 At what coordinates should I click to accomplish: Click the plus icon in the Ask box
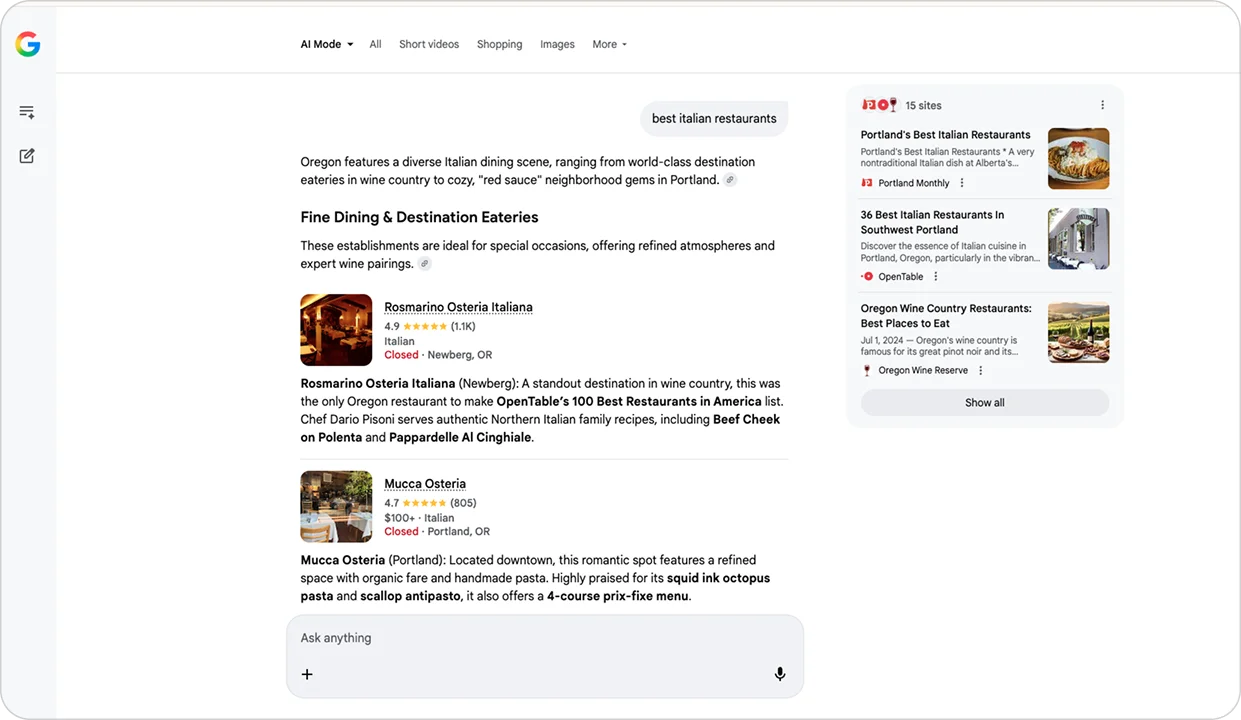coord(307,674)
